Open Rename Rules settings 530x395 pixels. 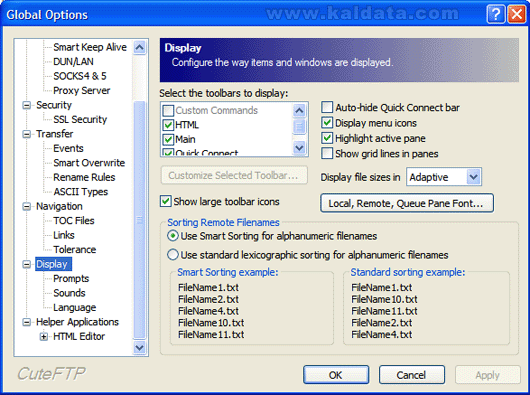[84, 177]
